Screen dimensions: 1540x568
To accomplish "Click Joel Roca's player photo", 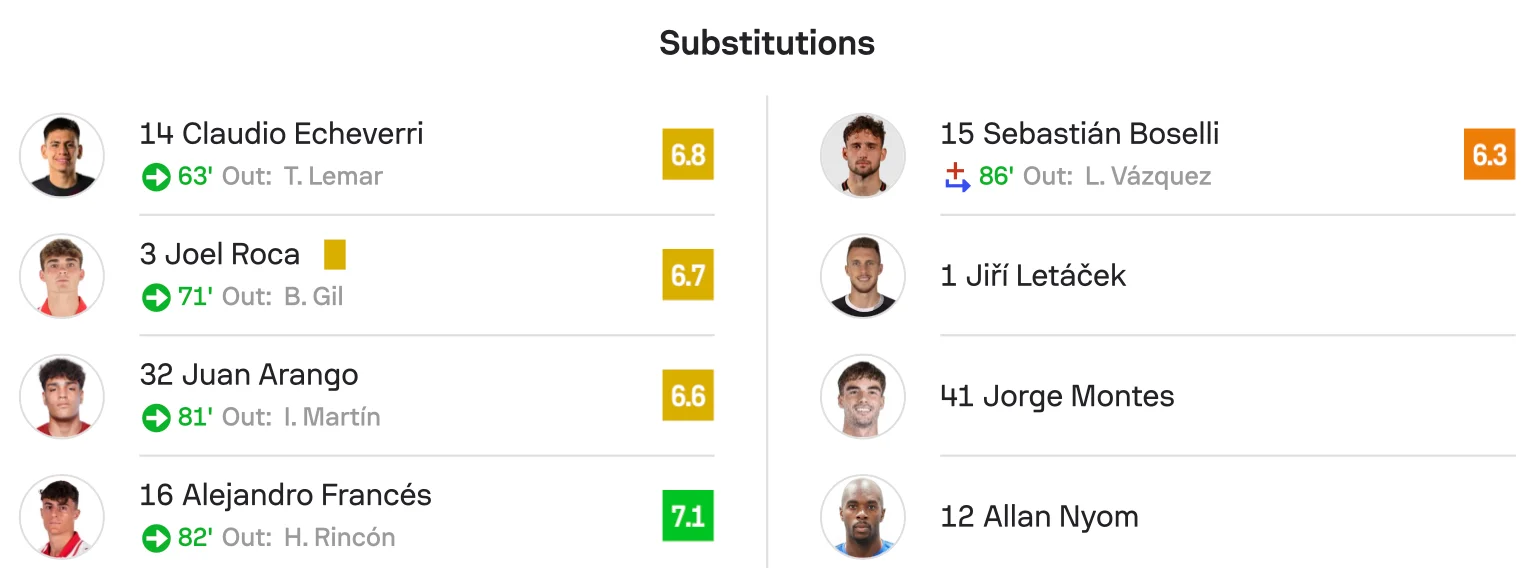I will (62, 276).
